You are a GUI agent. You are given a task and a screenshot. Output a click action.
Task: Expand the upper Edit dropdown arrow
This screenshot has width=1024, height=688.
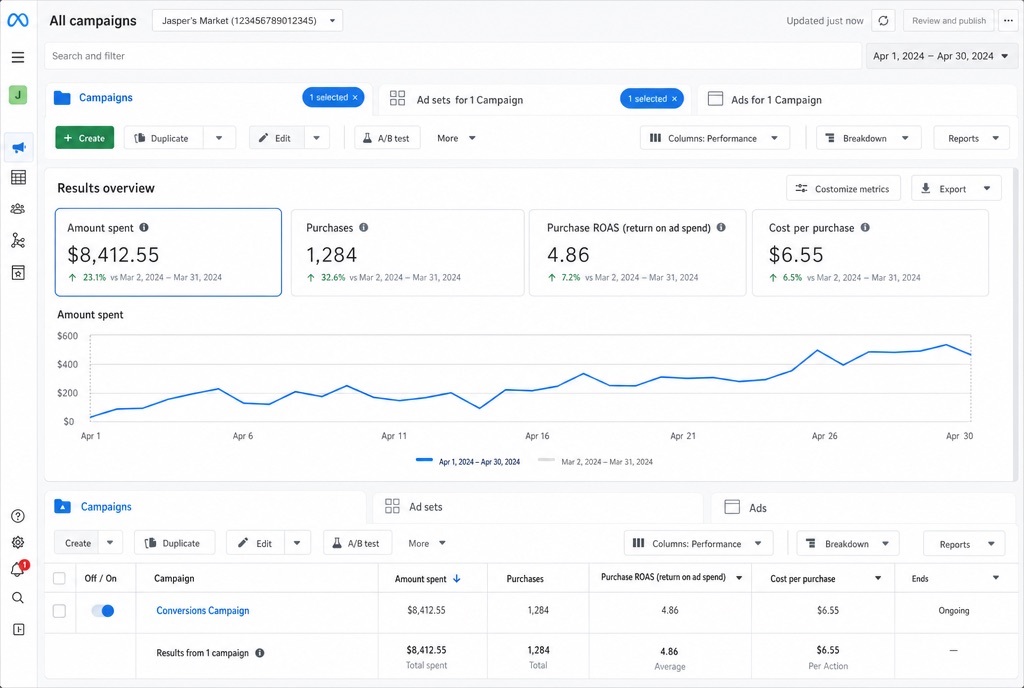317,138
